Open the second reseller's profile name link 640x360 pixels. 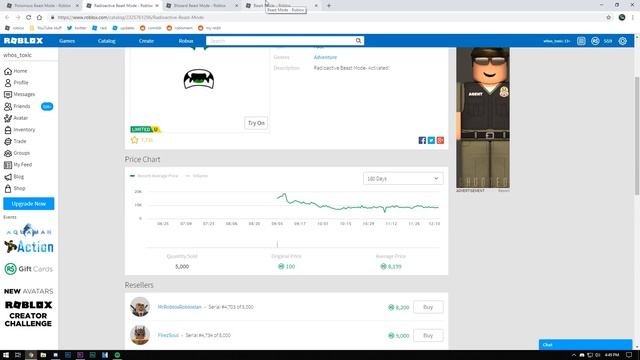tap(168, 335)
